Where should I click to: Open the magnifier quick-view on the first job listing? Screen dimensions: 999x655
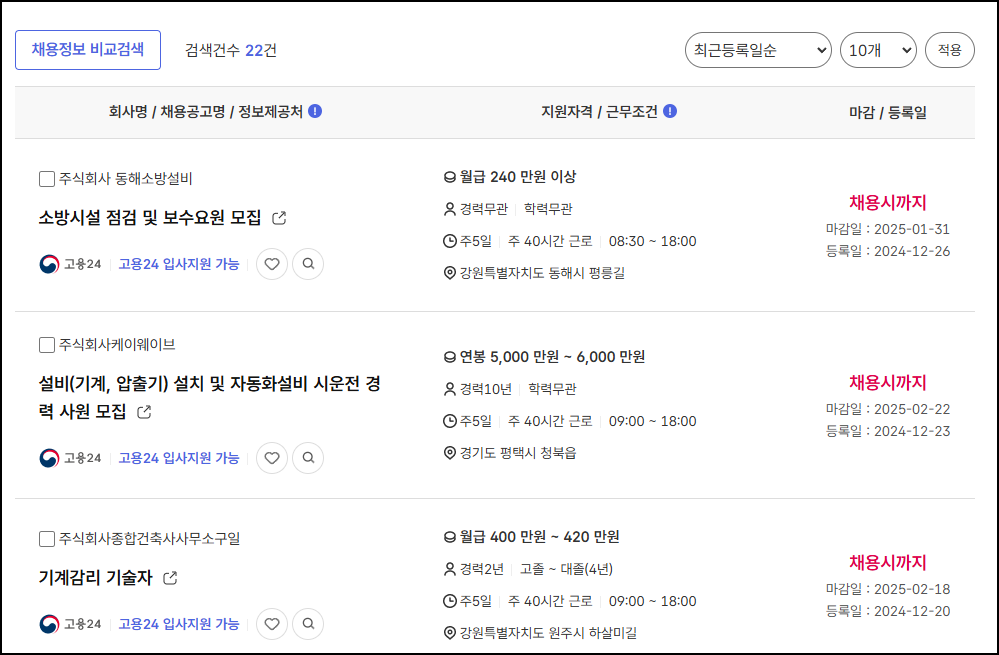click(x=309, y=264)
